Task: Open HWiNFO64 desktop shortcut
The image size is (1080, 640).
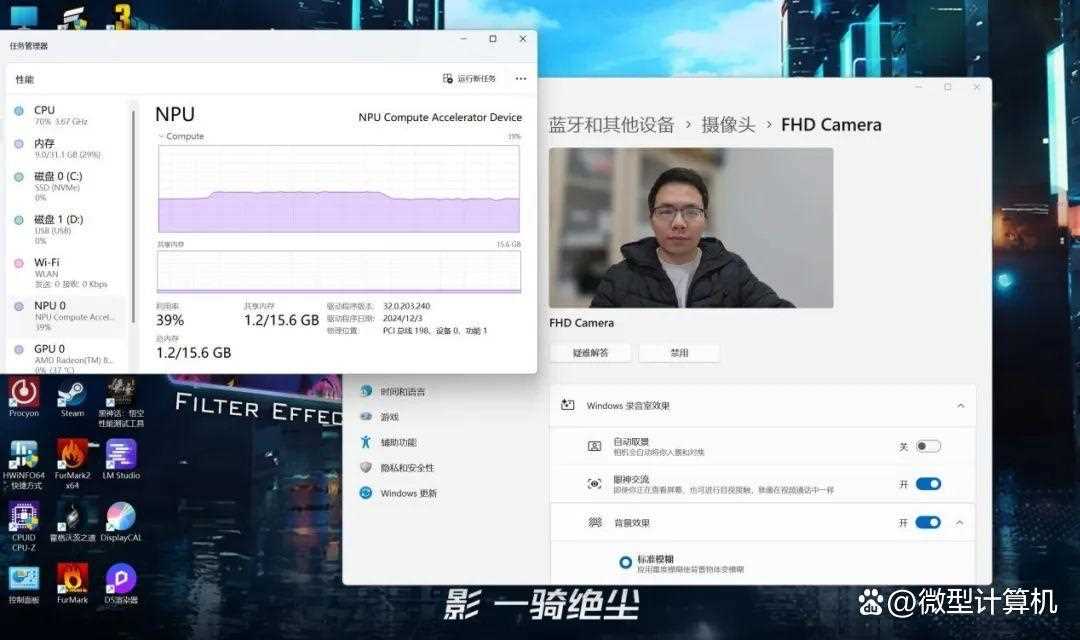Action: coord(24,456)
